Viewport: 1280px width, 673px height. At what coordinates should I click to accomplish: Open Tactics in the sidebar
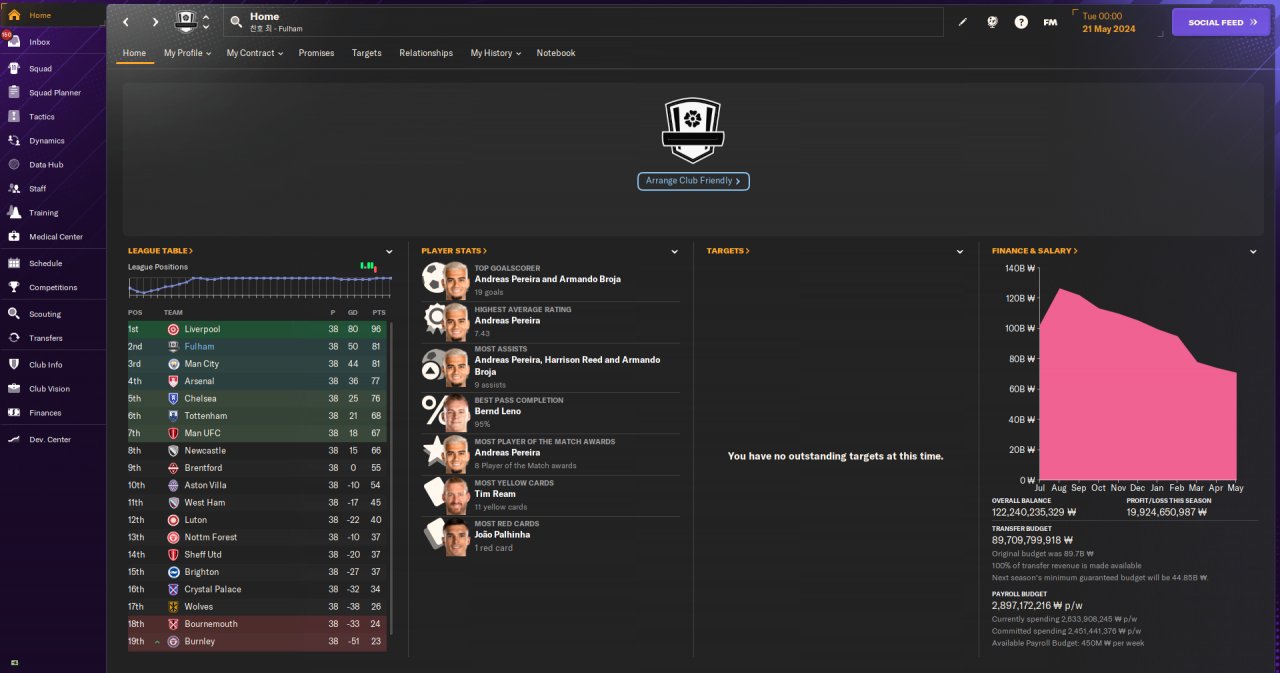click(x=53, y=117)
